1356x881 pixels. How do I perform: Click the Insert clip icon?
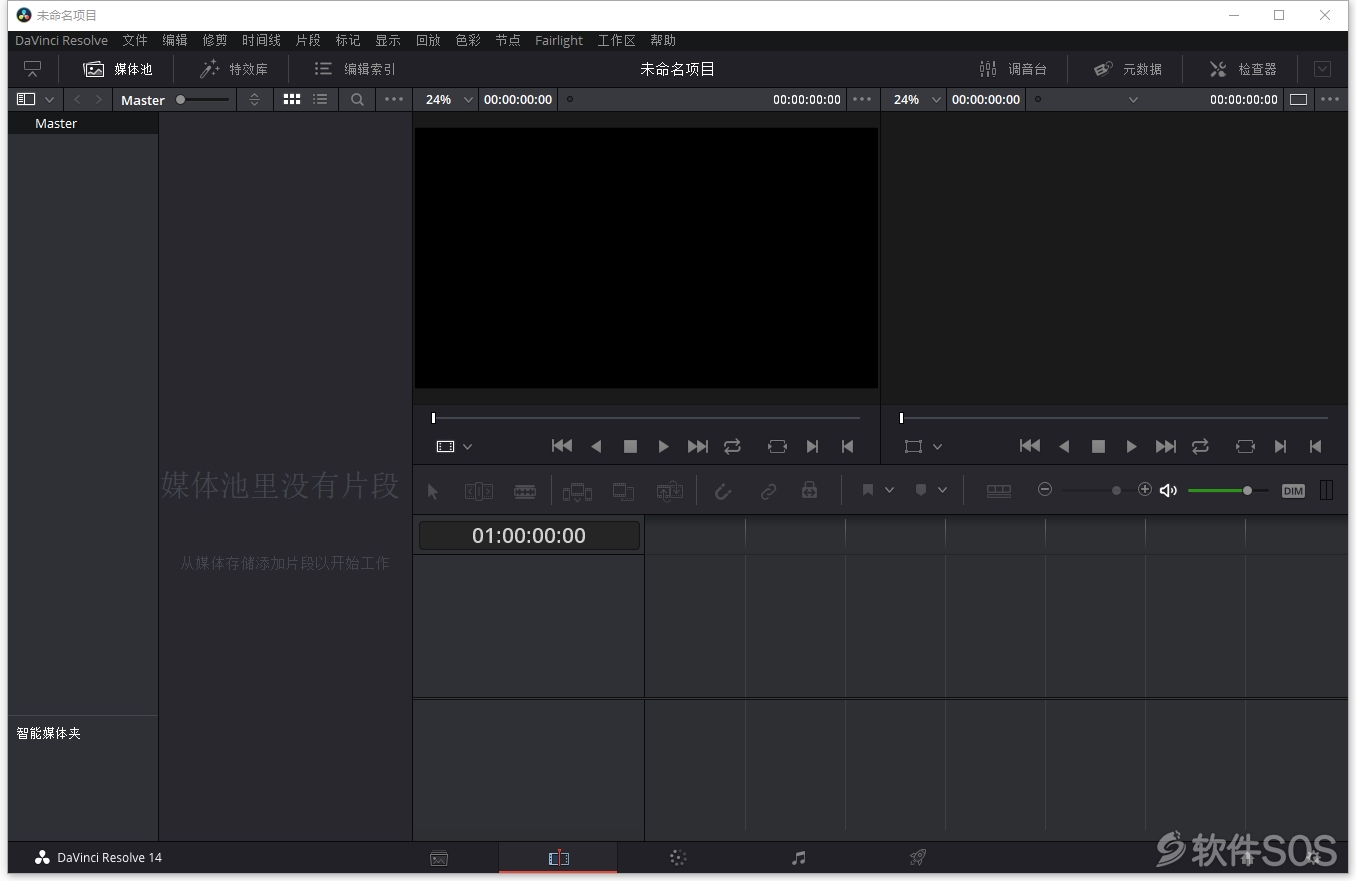tap(577, 491)
